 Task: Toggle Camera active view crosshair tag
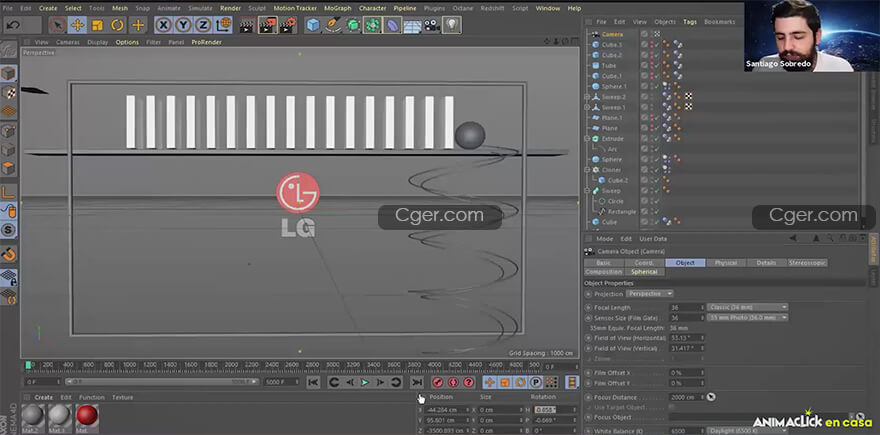[657, 35]
